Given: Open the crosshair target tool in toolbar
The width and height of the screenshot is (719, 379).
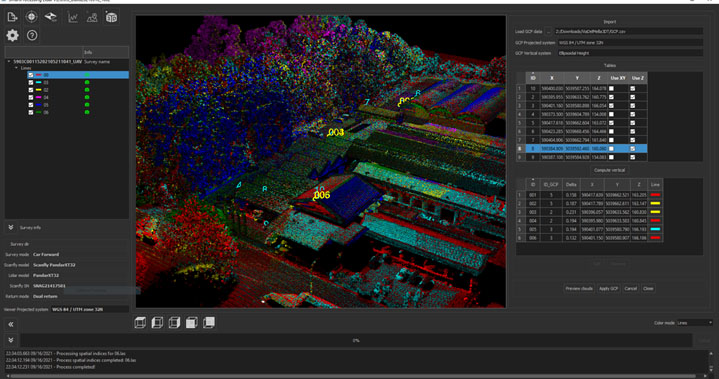Looking at the screenshot, I should coord(31,17).
